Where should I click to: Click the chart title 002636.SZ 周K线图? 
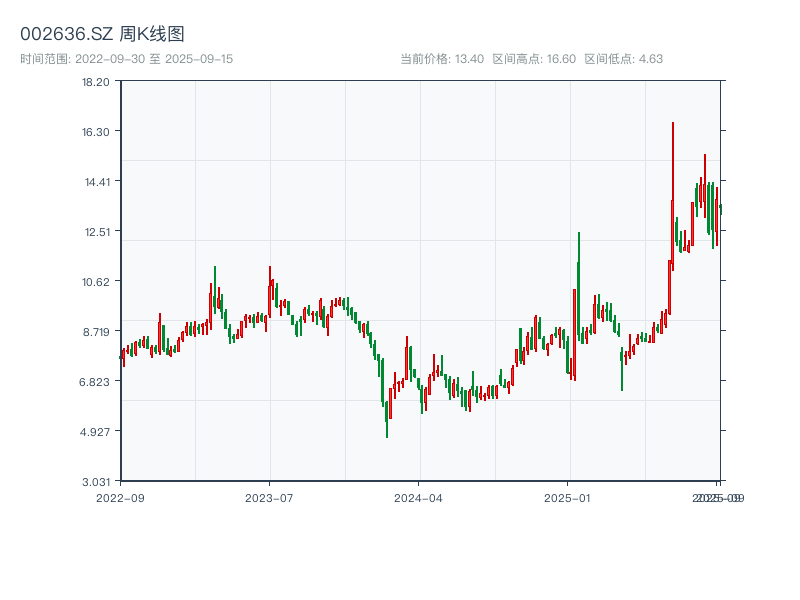[x=102, y=34]
